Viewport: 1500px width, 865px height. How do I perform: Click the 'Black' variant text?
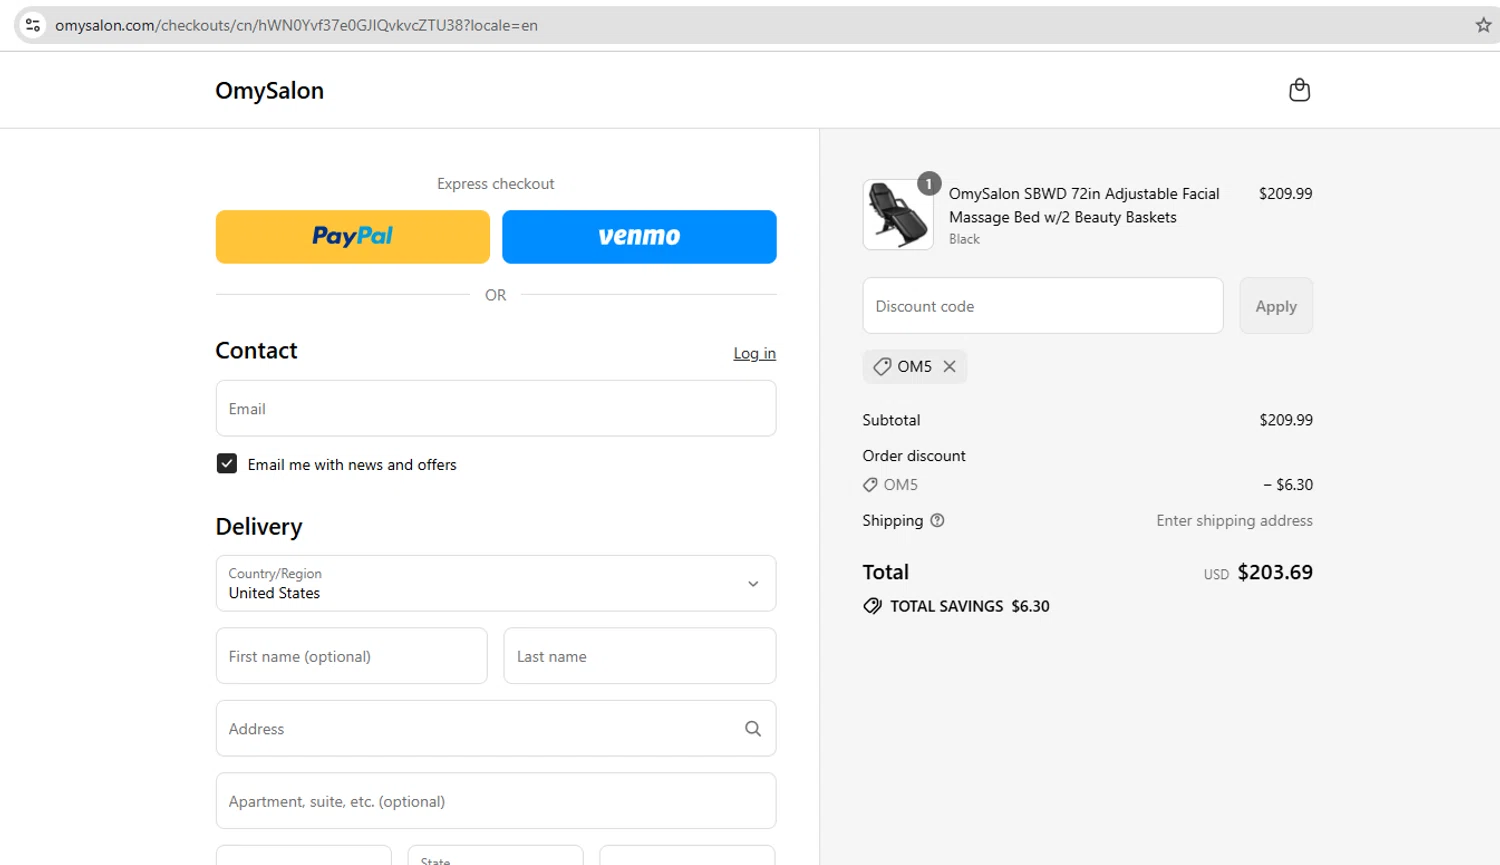(x=964, y=239)
